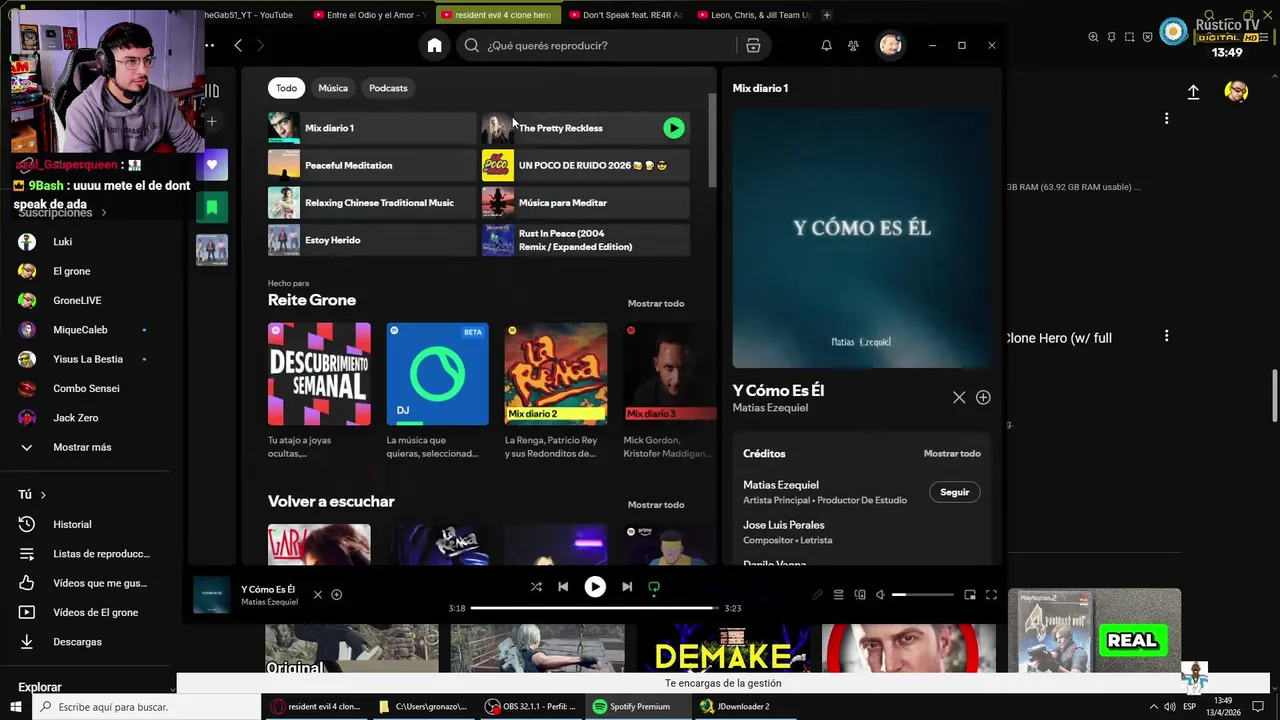
Task: Click the song progress bar
Action: coord(595,608)
